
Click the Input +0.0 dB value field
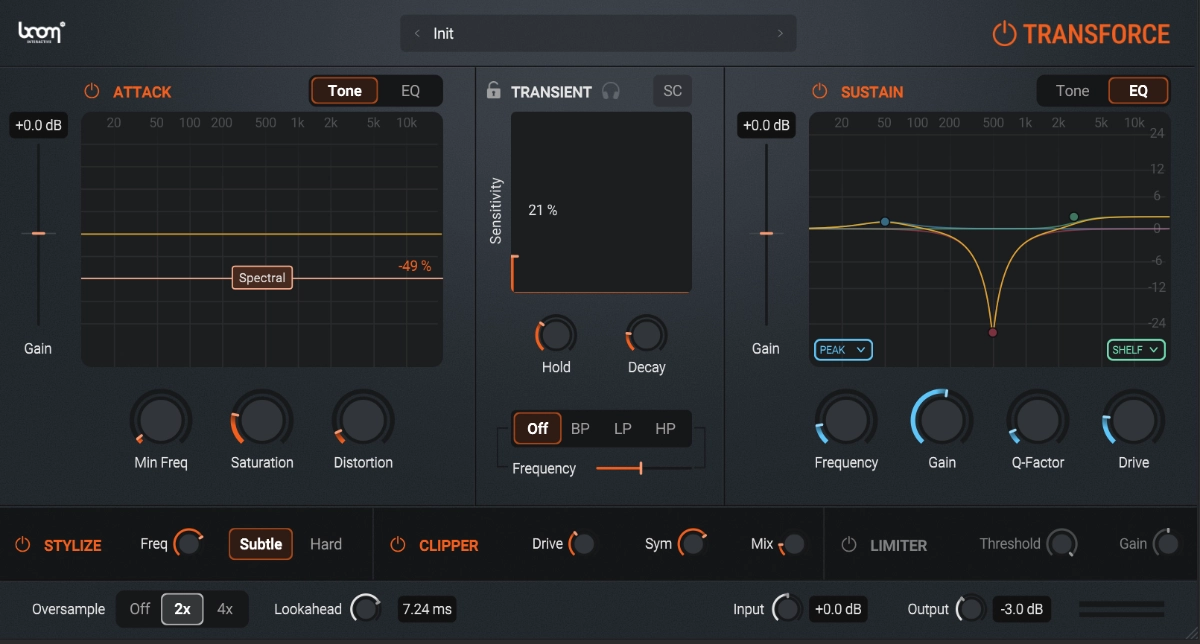838,609
